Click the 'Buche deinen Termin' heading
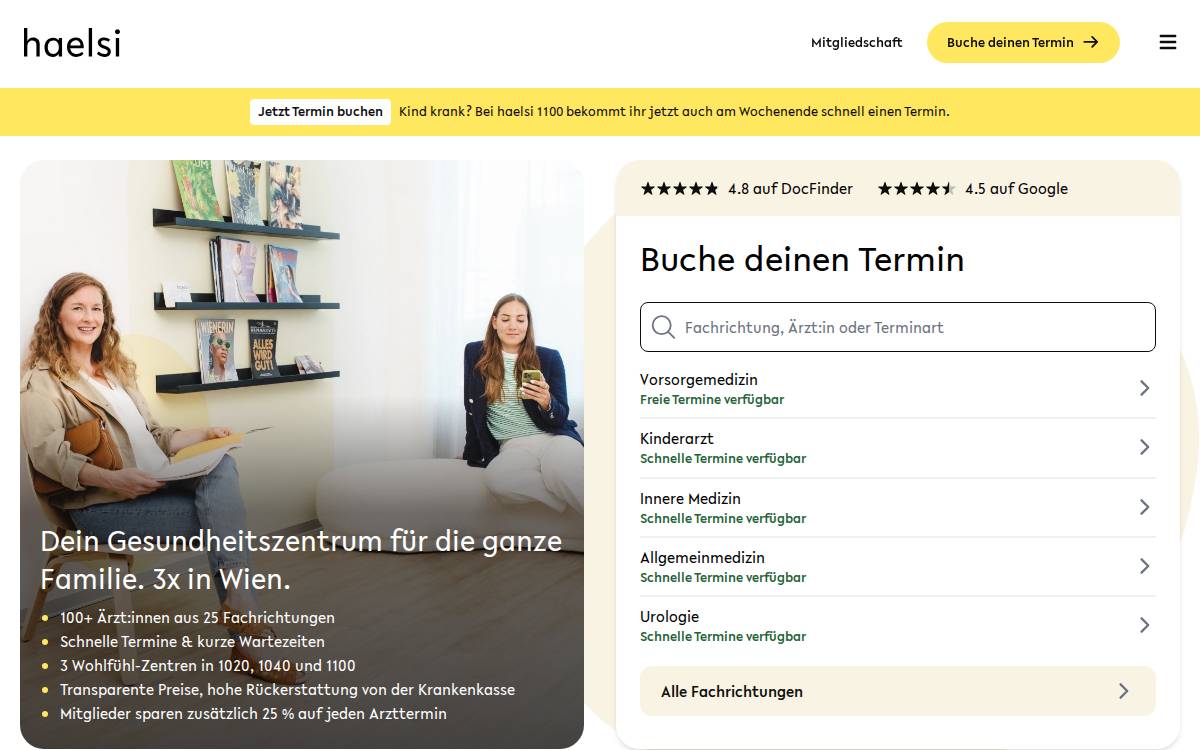Viewport: 1200px width, 750px height. point(802,260)
